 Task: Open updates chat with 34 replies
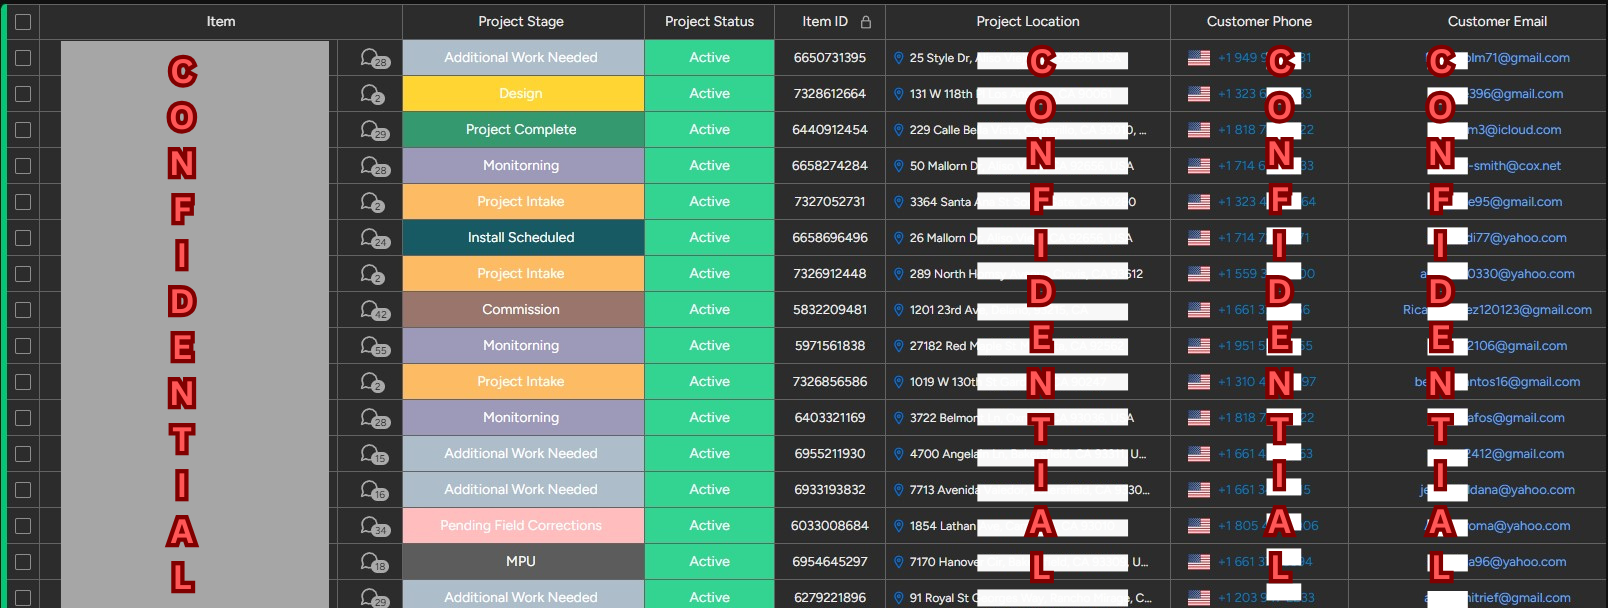click(x=374, y=526)
